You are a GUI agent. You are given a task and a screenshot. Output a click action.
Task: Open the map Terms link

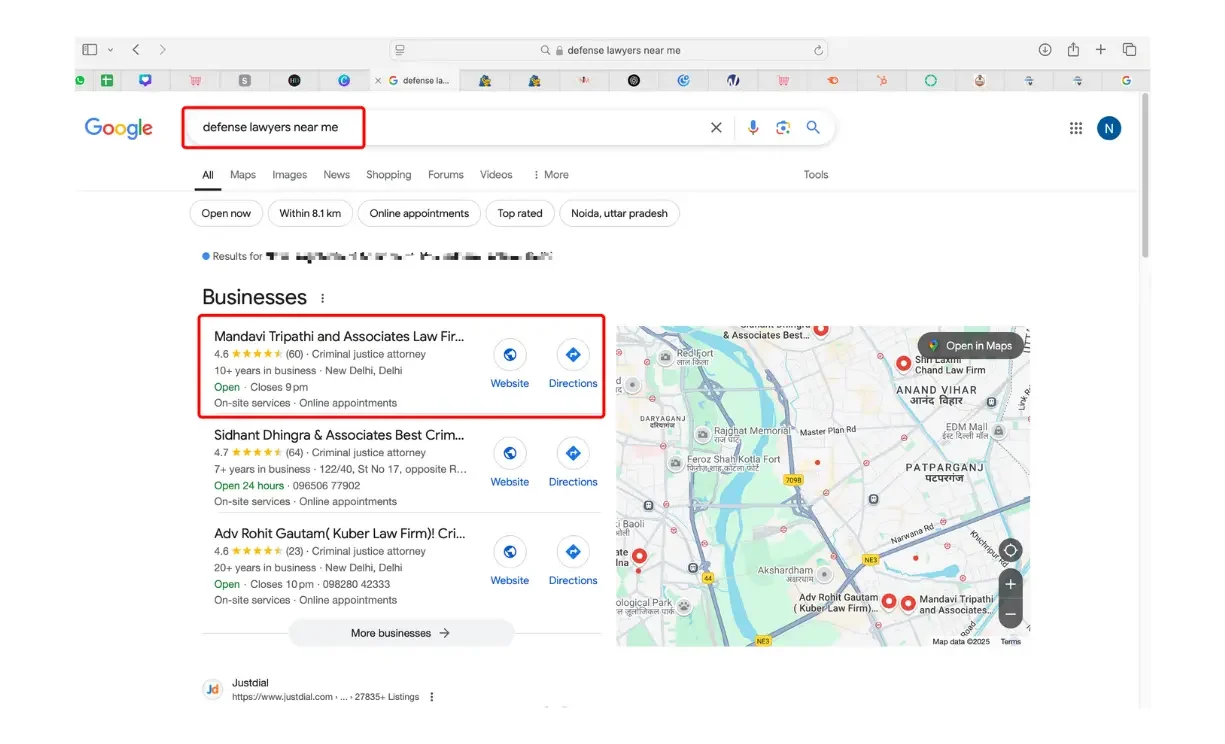click(1010, 642)
